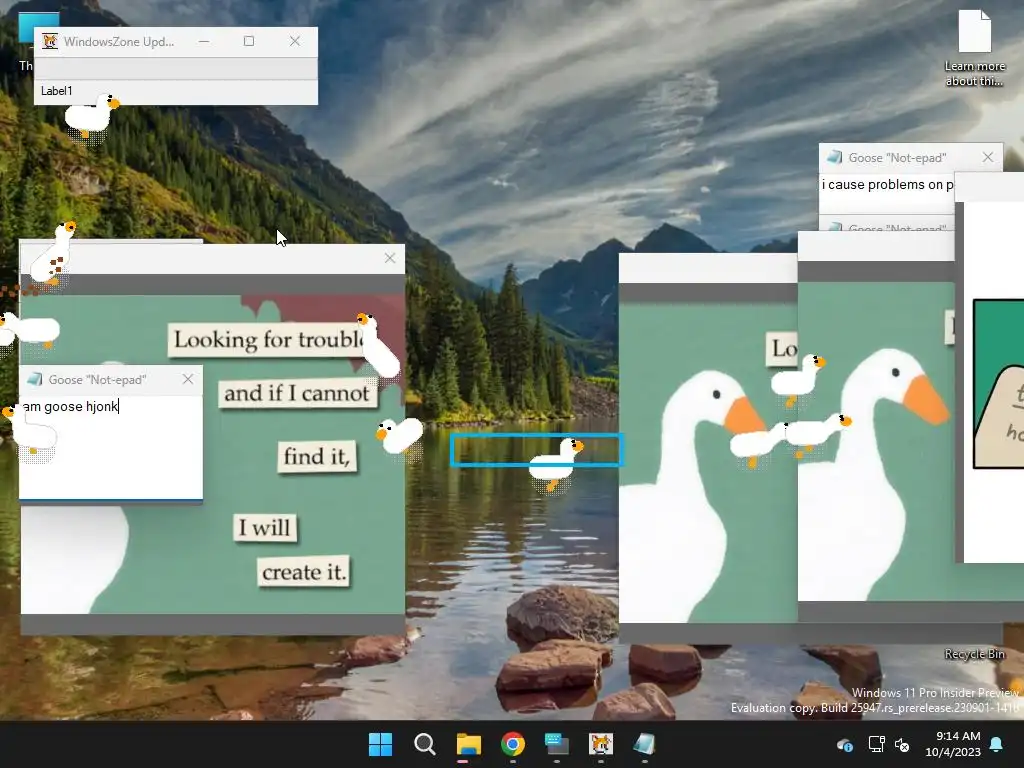Launch Google Chrome from taskbar
Viewport: 1024px width, 768px height.
pos(513,744)
